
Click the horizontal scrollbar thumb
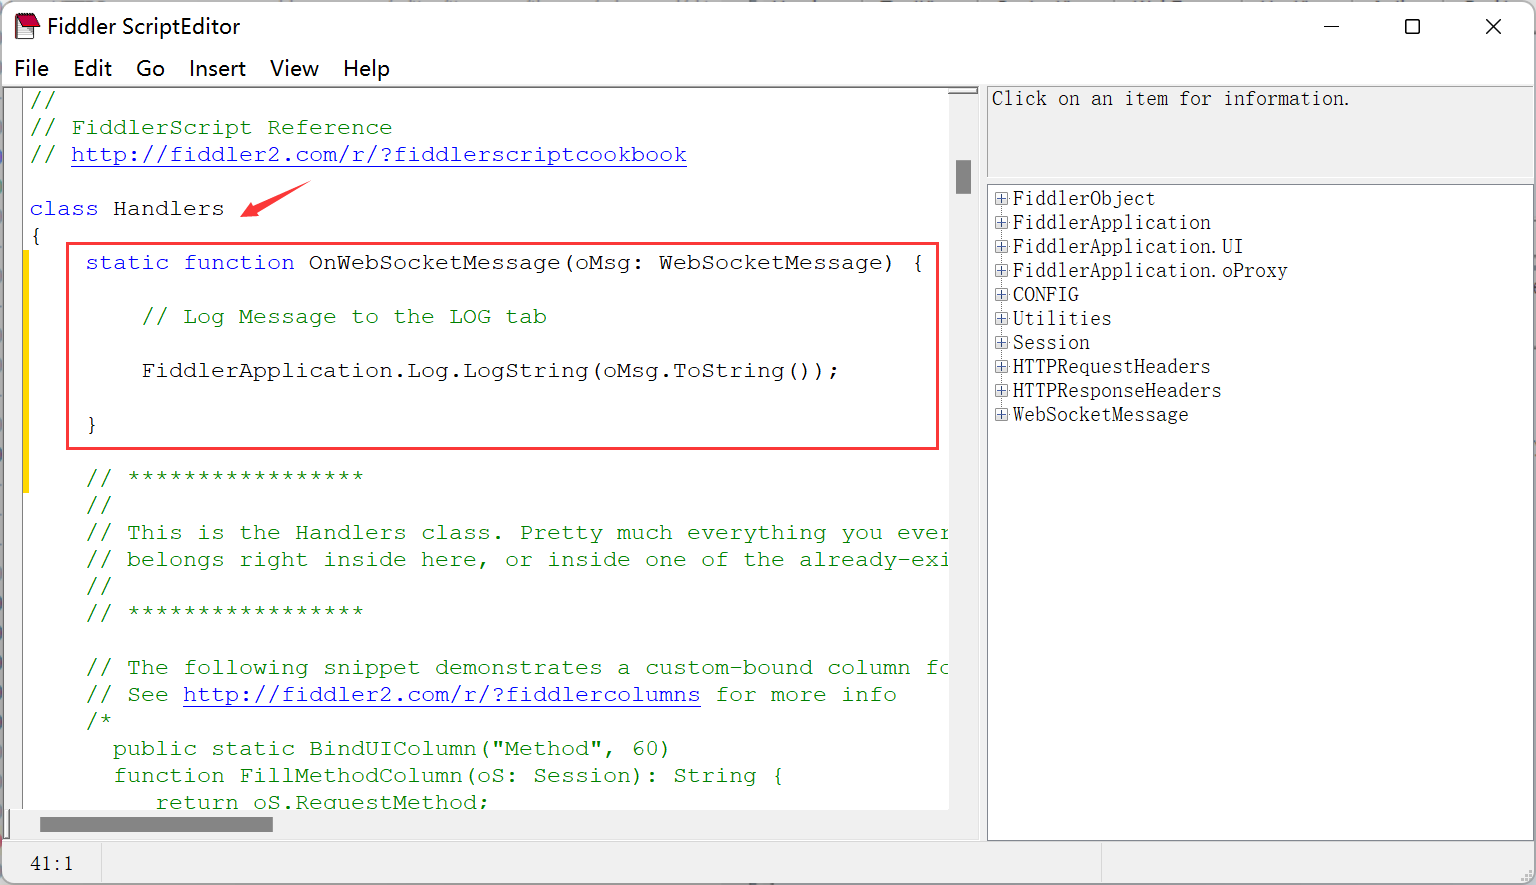coord(154,824)
